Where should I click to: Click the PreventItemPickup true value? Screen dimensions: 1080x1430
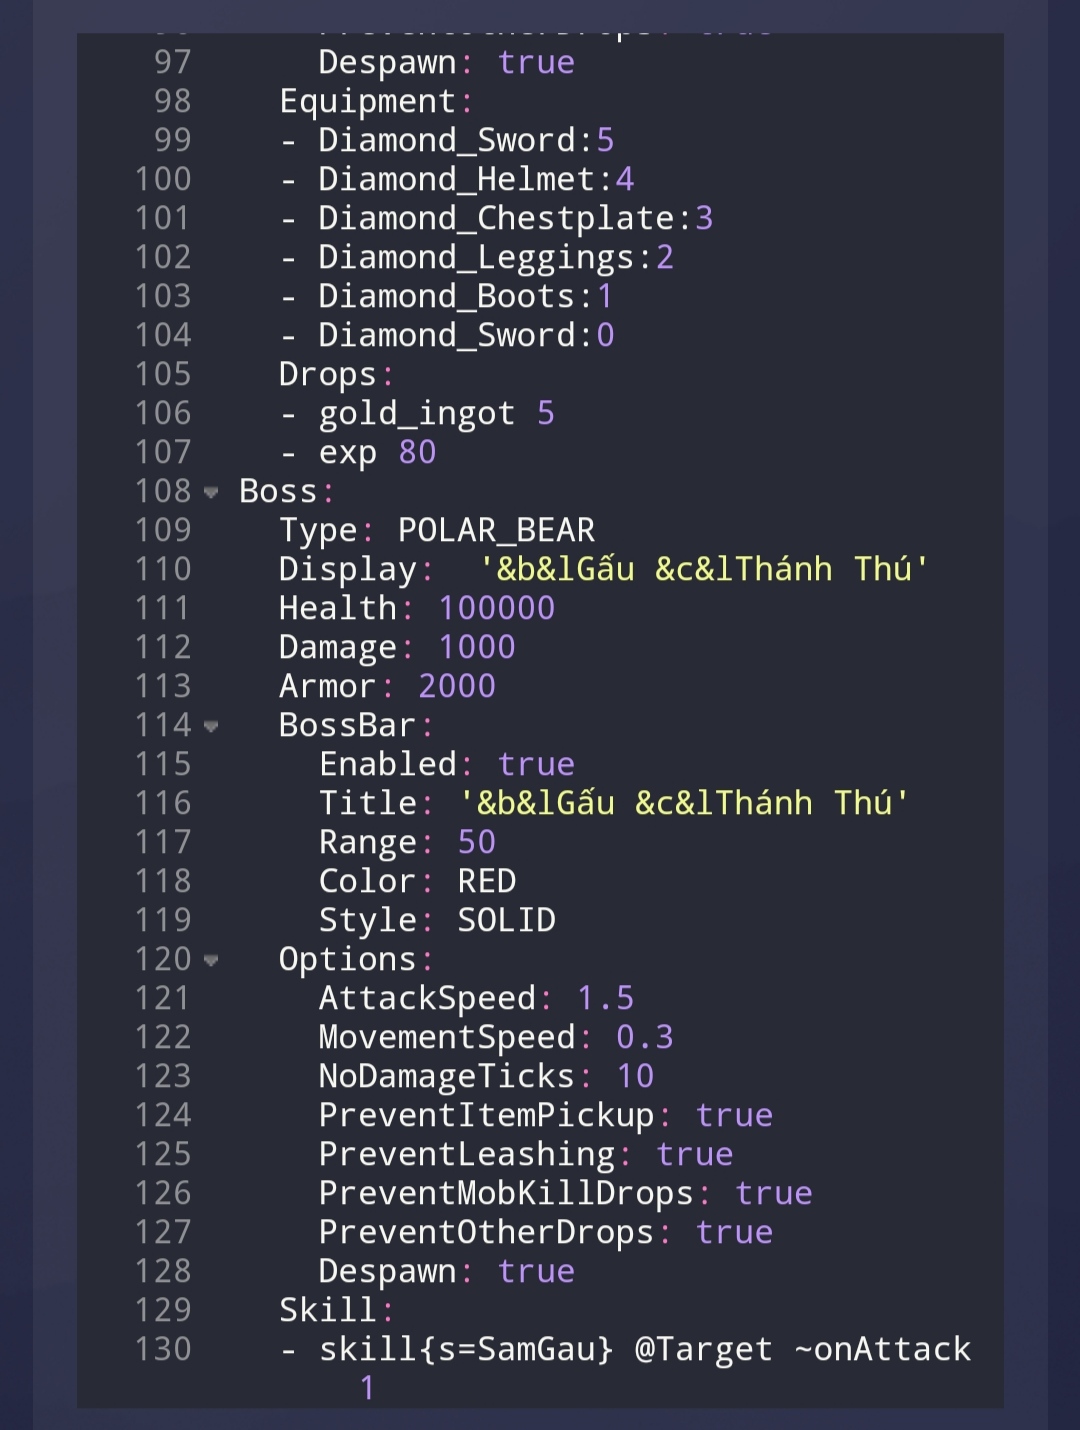click(x=734, y=1115)
